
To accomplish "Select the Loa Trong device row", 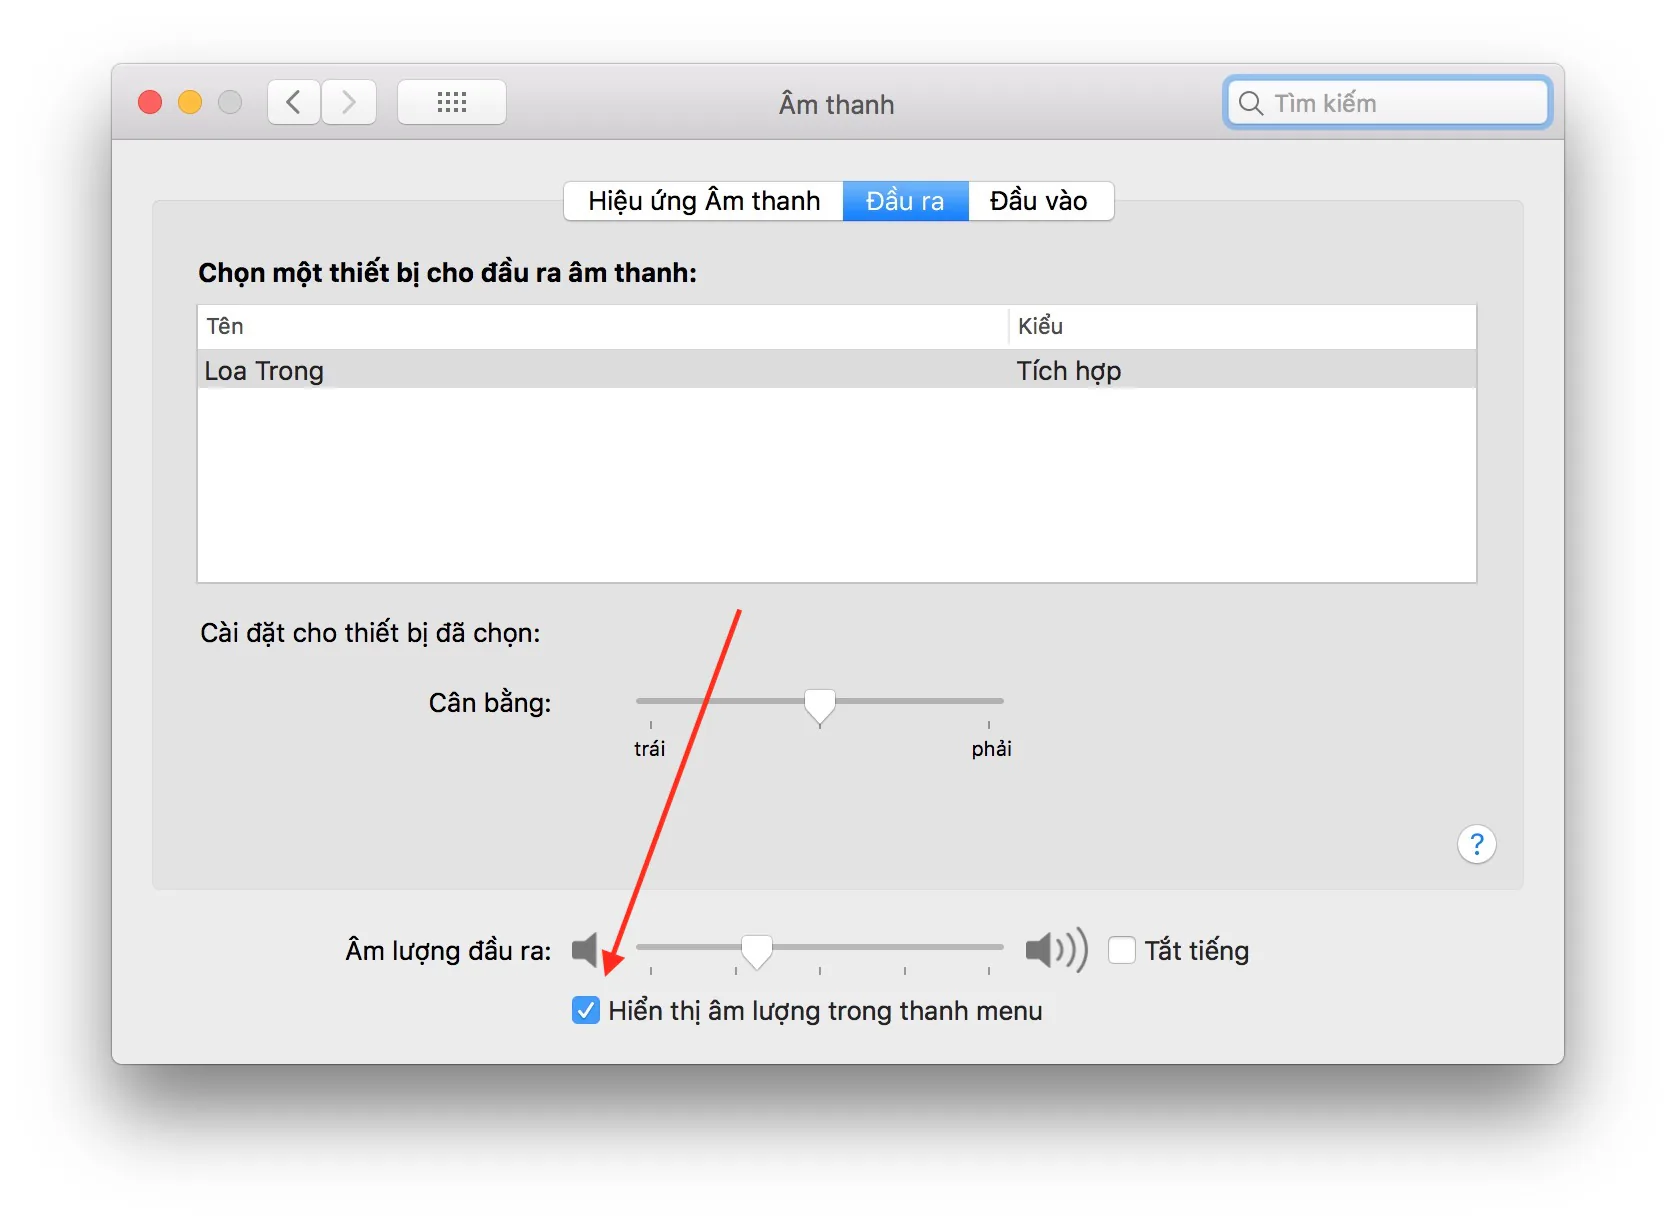I will (x=837, y=370).
